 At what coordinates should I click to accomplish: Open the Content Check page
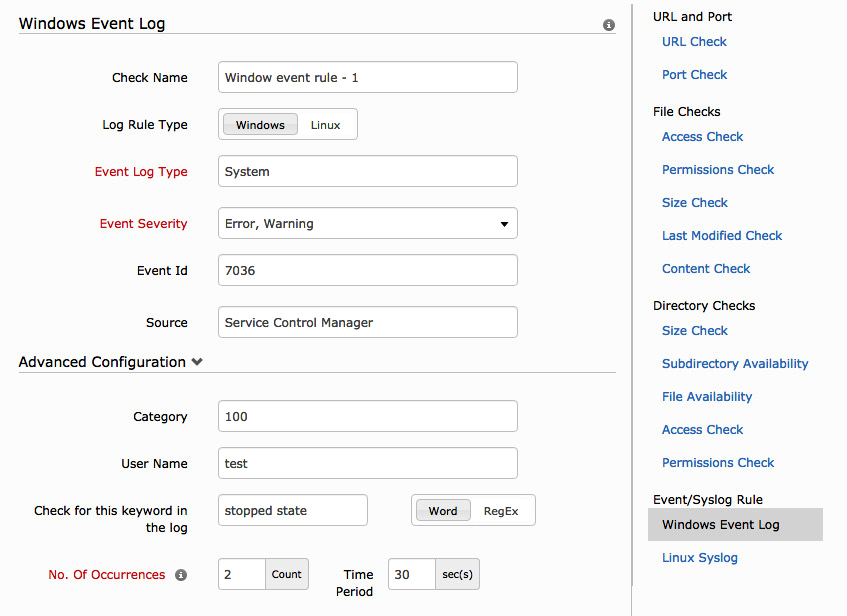coord(706,268)
